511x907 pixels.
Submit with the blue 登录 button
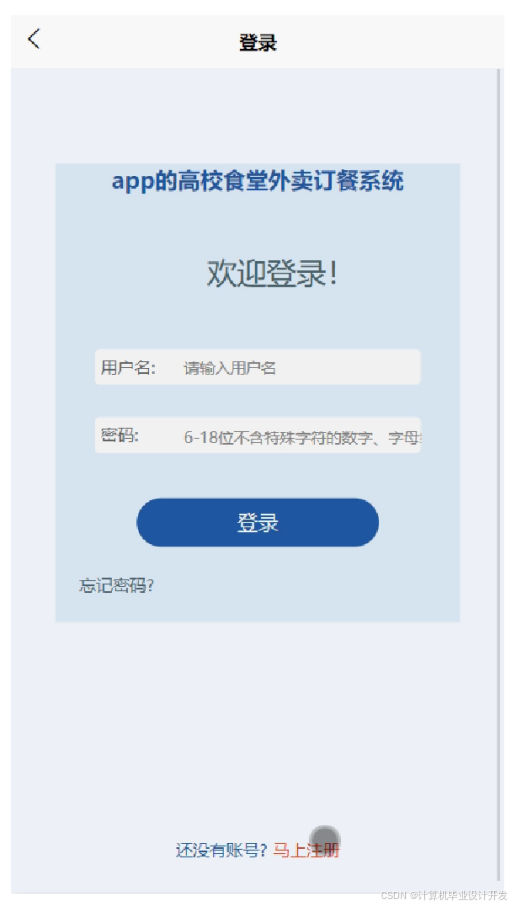point(258,522)
